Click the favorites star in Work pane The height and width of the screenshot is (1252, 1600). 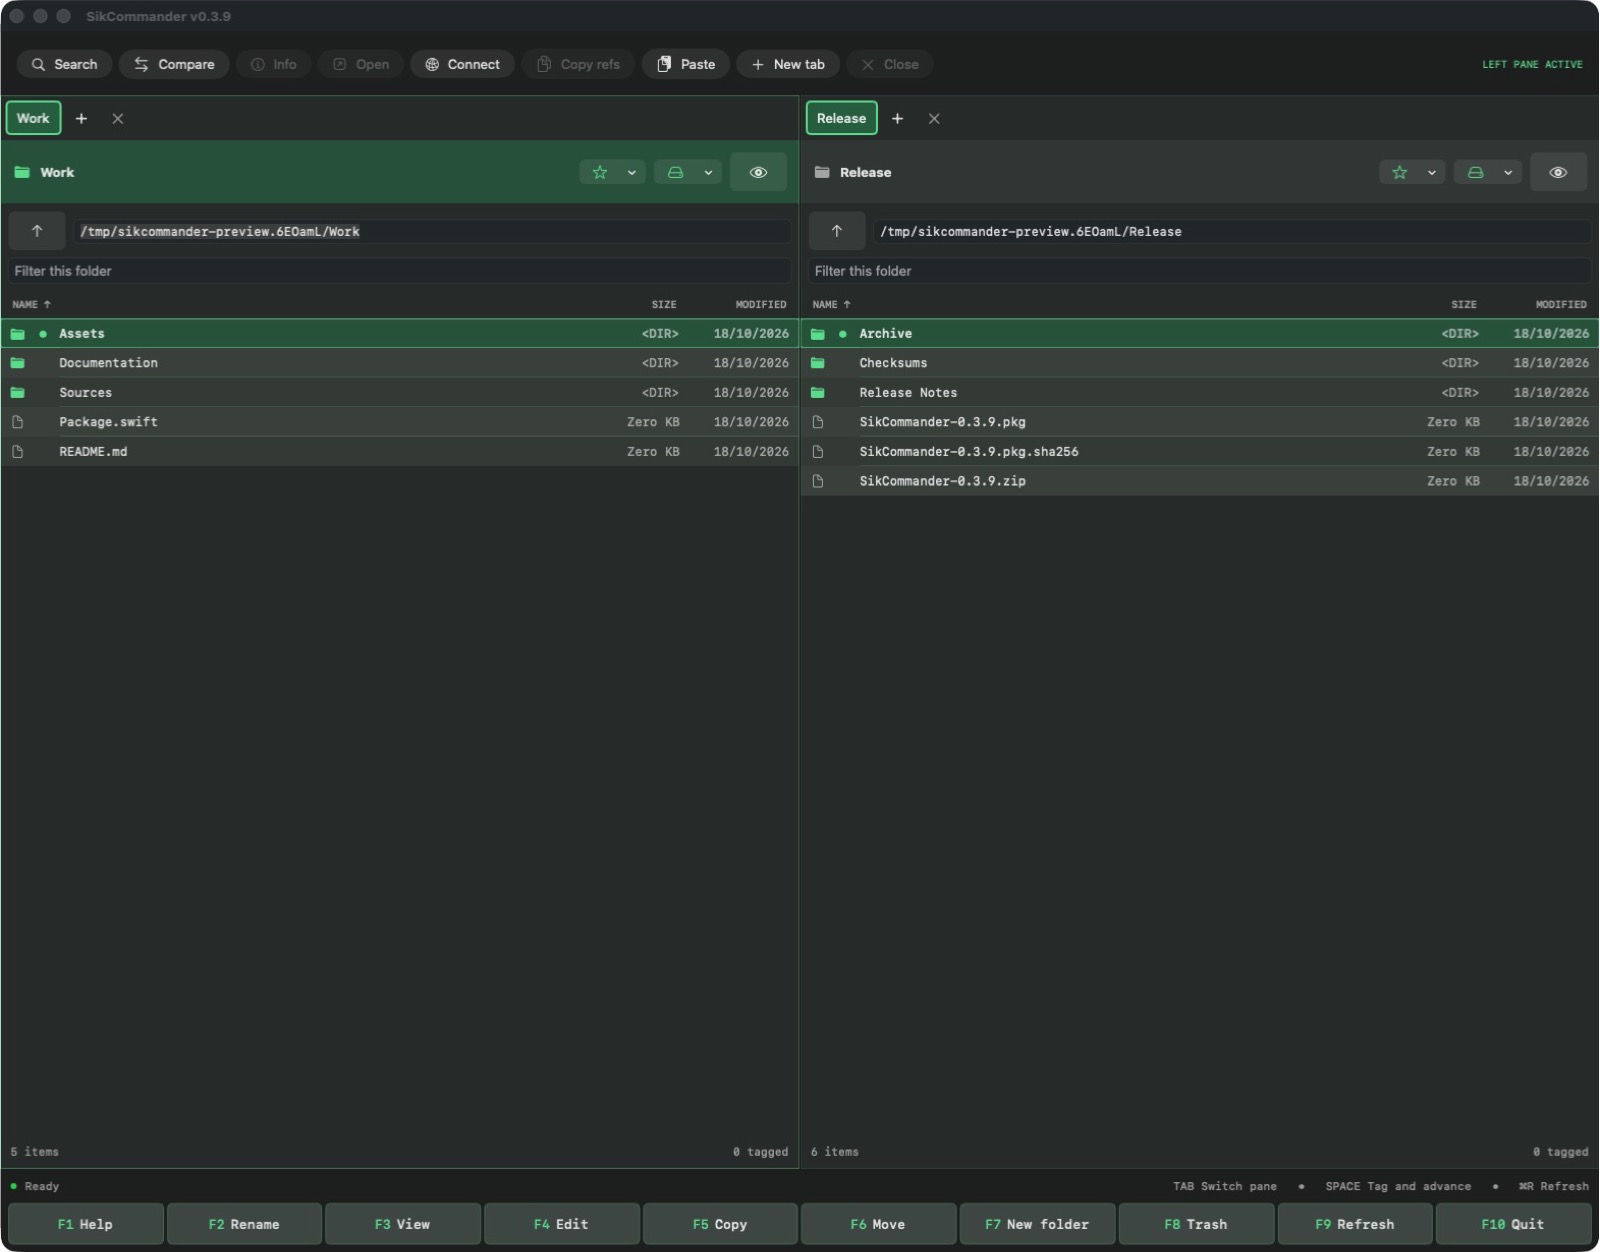(600, 172)
